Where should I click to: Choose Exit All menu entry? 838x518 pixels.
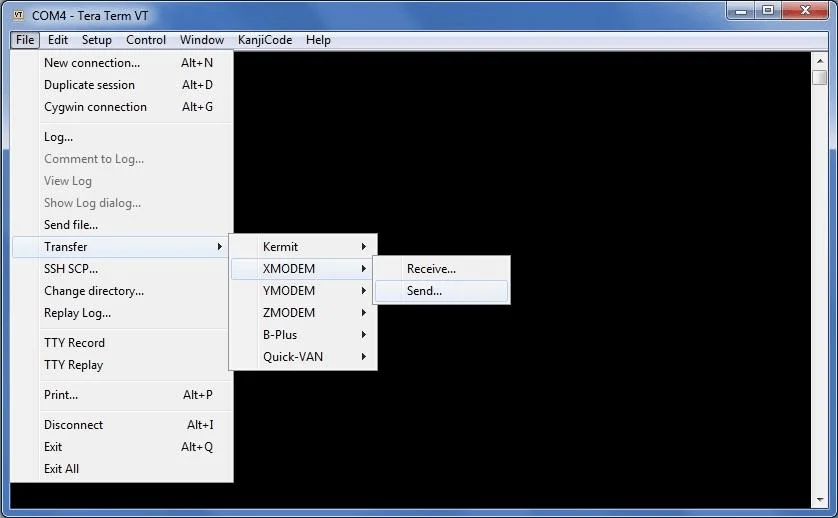[x=122, y=469]
